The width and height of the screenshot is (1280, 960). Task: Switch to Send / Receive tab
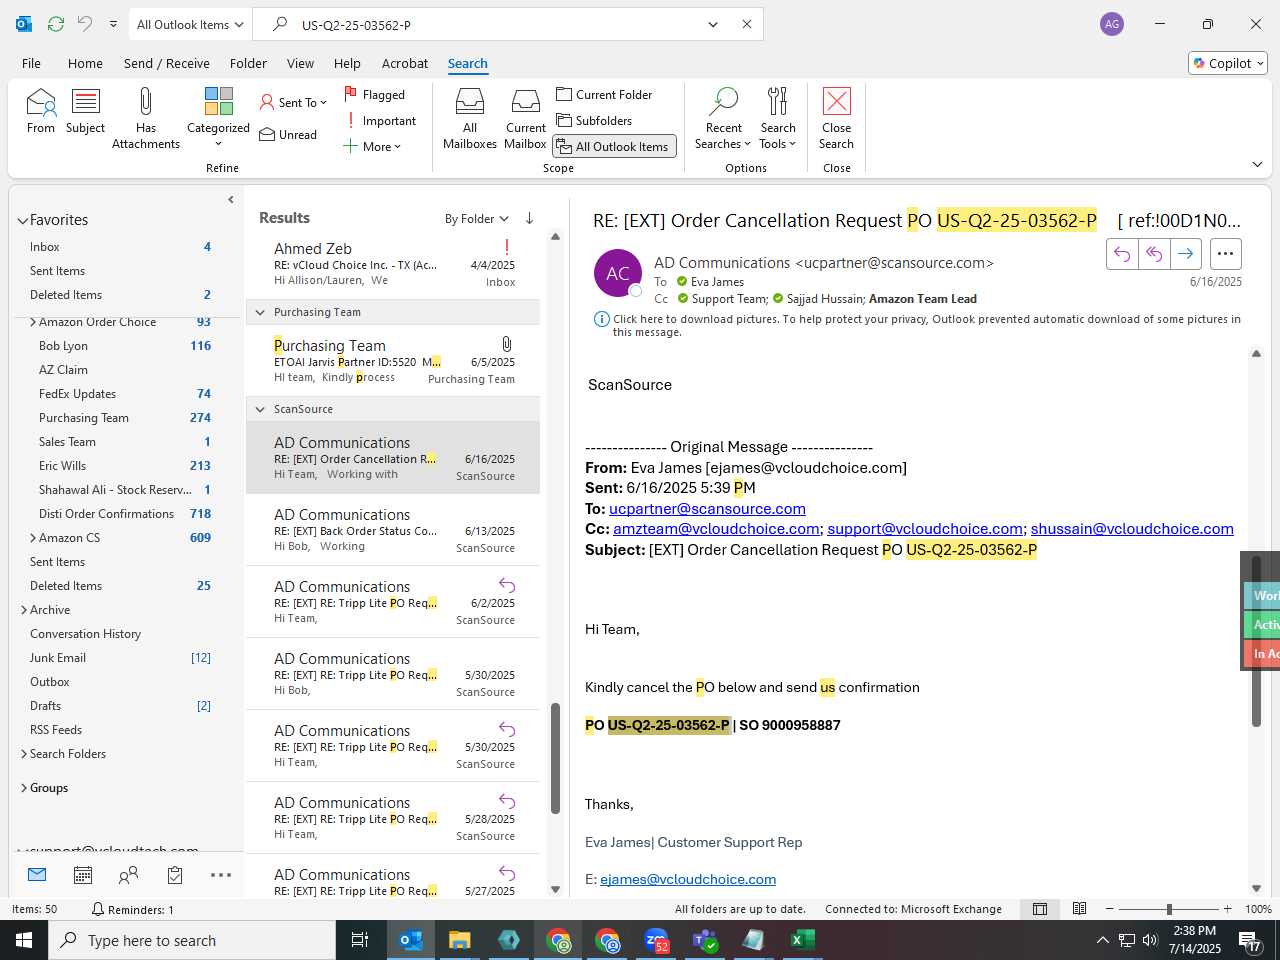pos(167,63)
